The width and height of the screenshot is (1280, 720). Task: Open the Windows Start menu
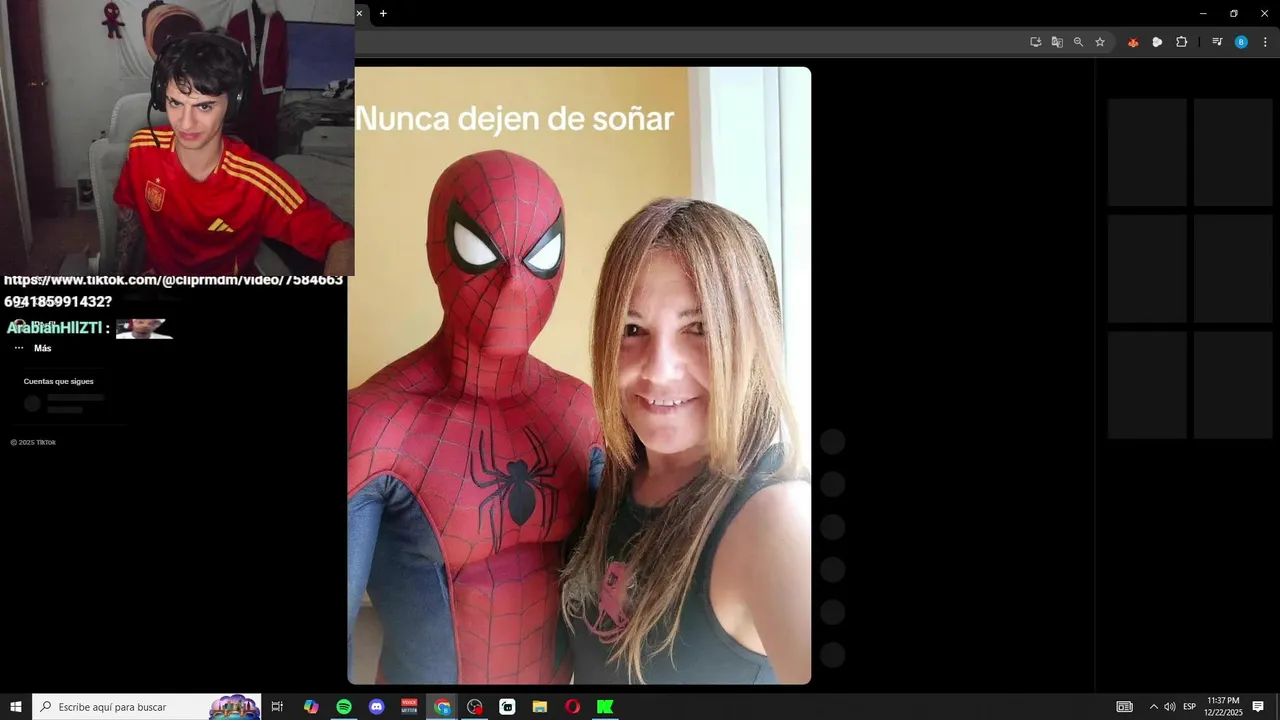pyautogui.click(x=16, y=707)
